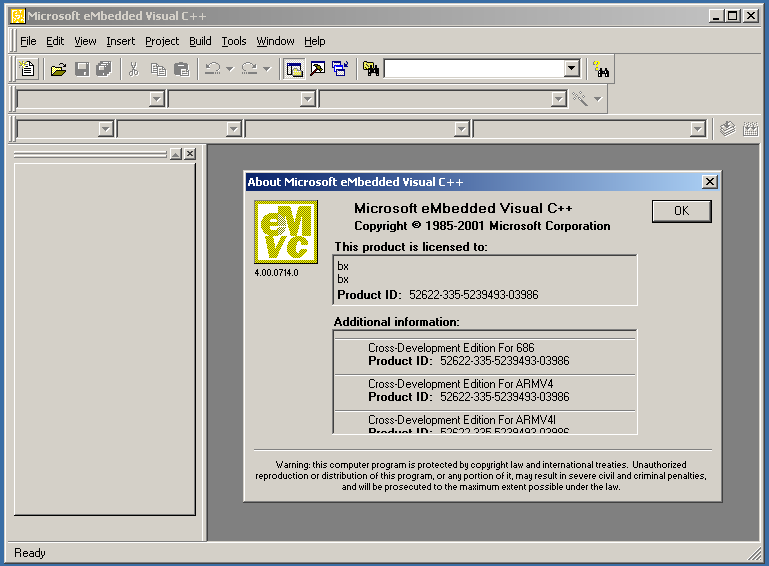
Task: Click the Save All toolbar icon
Action: (x=104, y=69)
